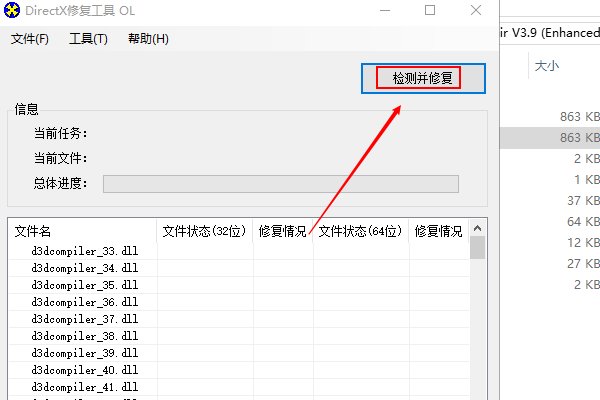Click 大小 column header in background window
Image resolution: width=600 pixels, height=400 pixels.
coord(547,66)
